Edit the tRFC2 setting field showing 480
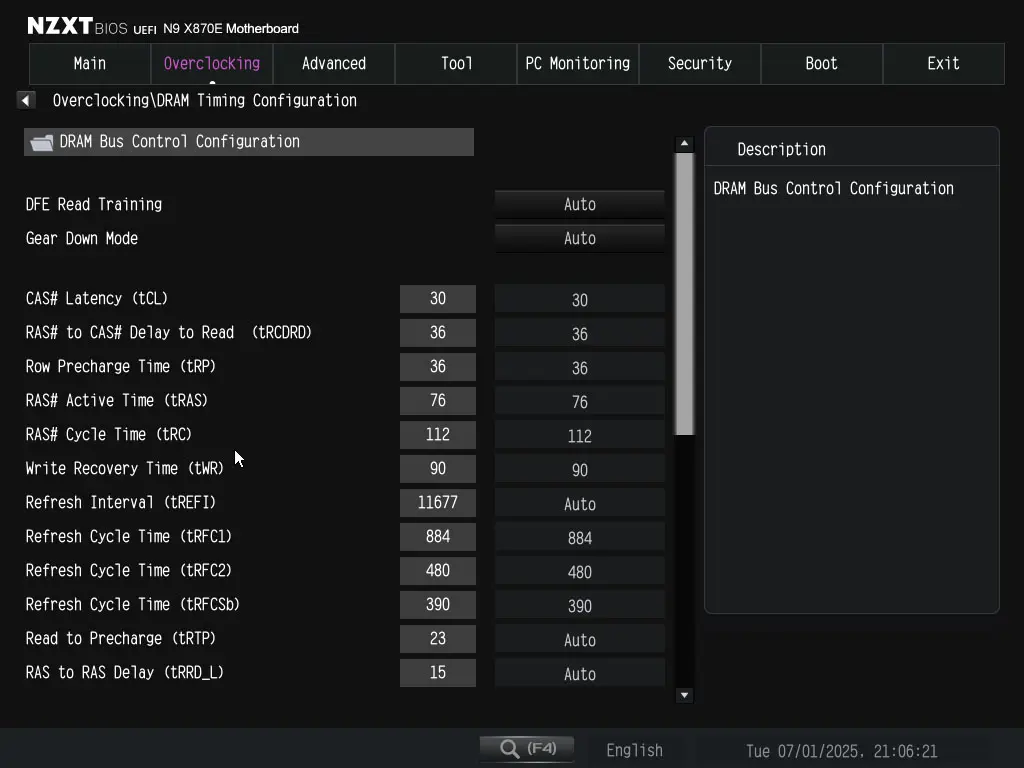The height and width of the screenshot is (768, 1024). [580, 571]
